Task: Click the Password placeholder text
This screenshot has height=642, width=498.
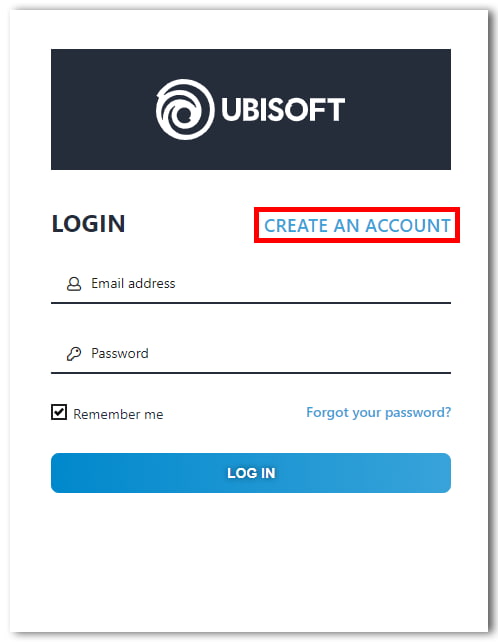Action: point(120,353)
